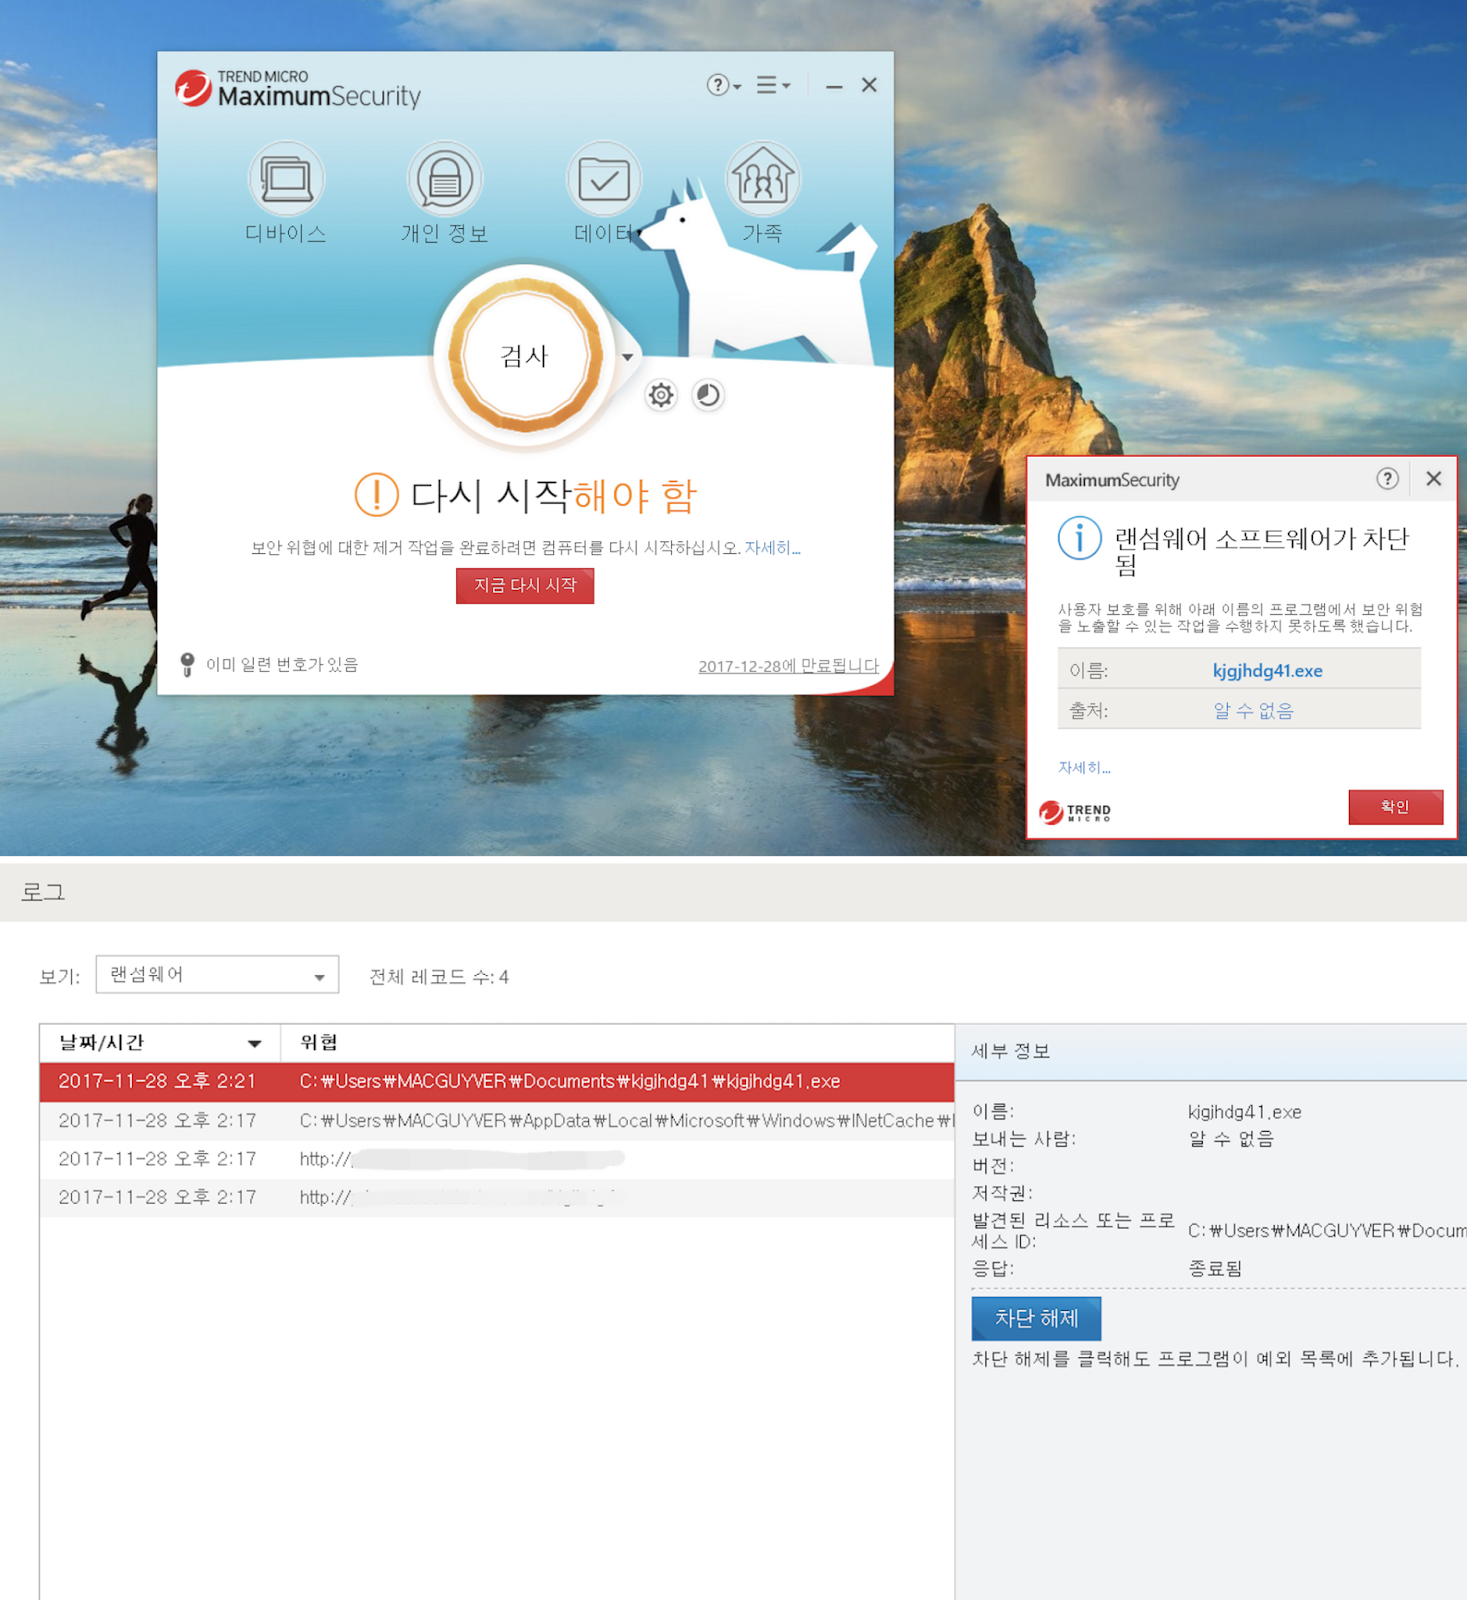The image size is (1467, 1600).
Task: Click the 위협 column header
Action: pyautogui.click(x=617, y=1043)
